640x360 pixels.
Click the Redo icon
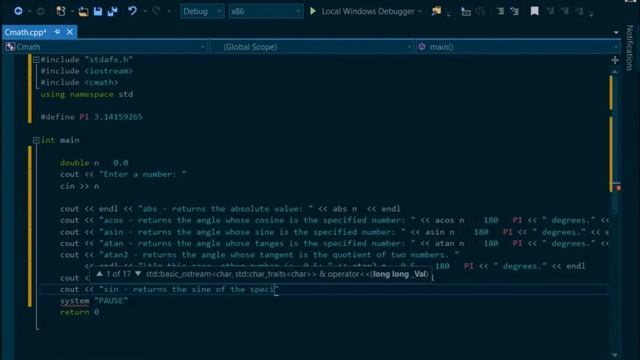(x=156, y=11)
